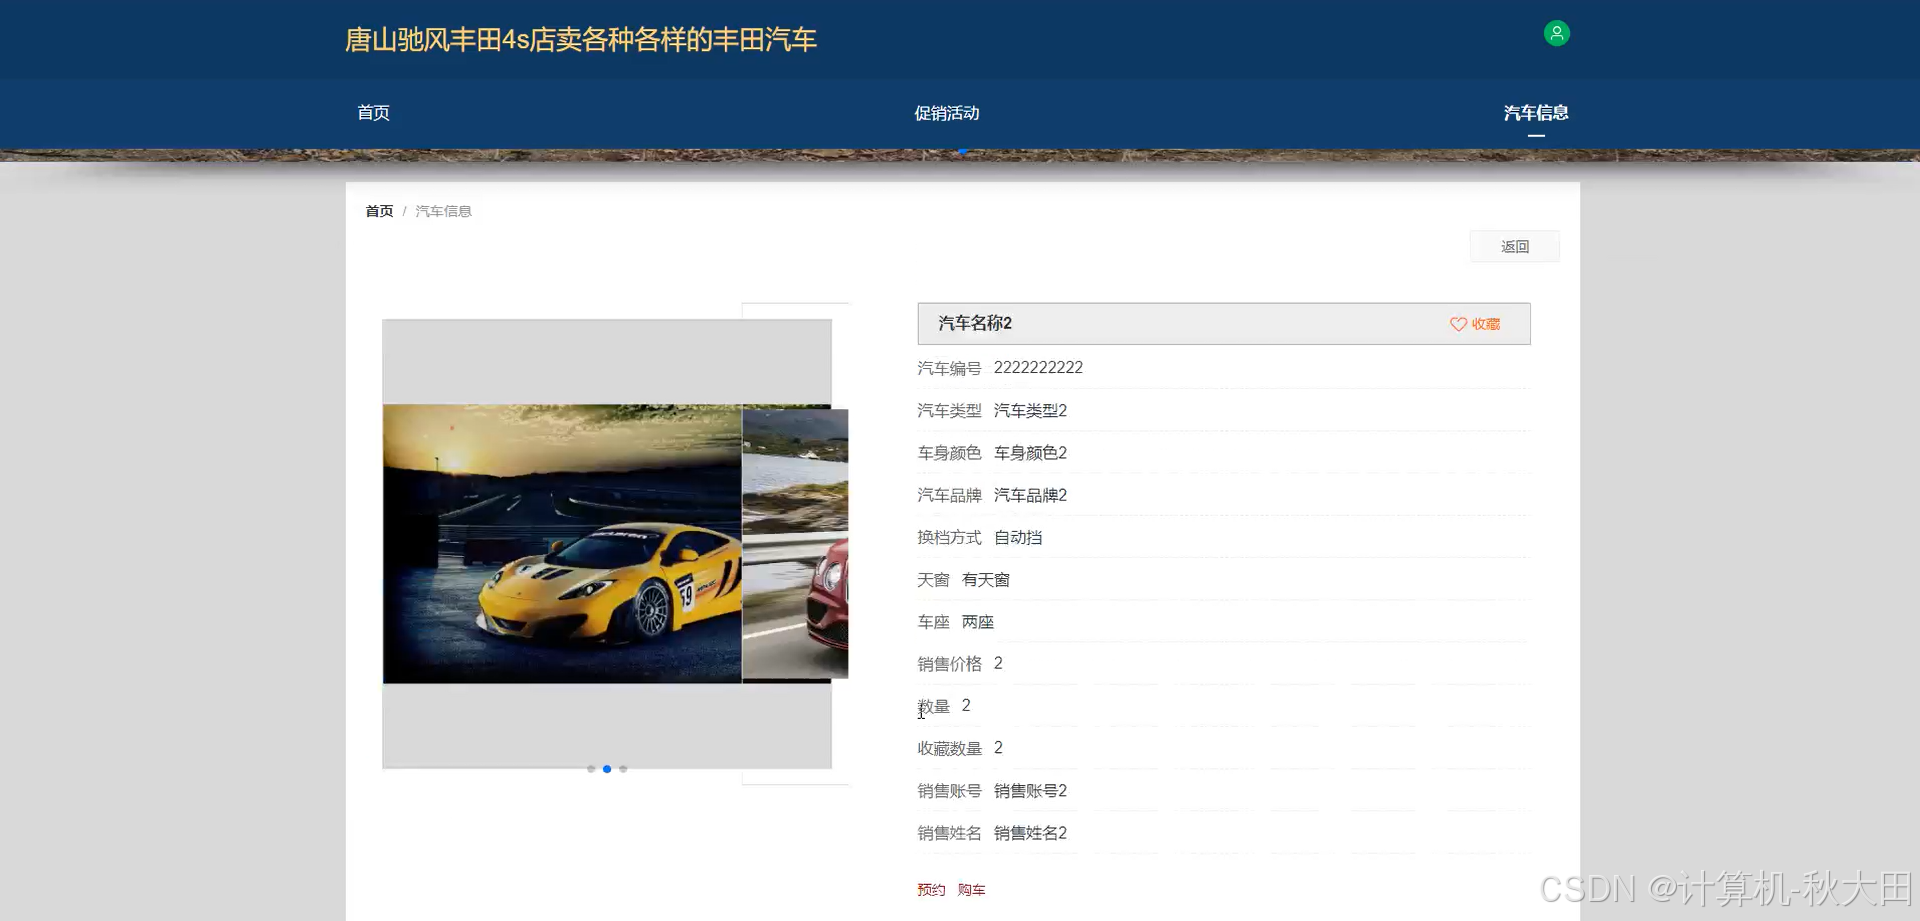Click the heart icon to favorite this car
Image resolution: width=1920 pixels, height=921 pixels.
(x=1457, y=324)
